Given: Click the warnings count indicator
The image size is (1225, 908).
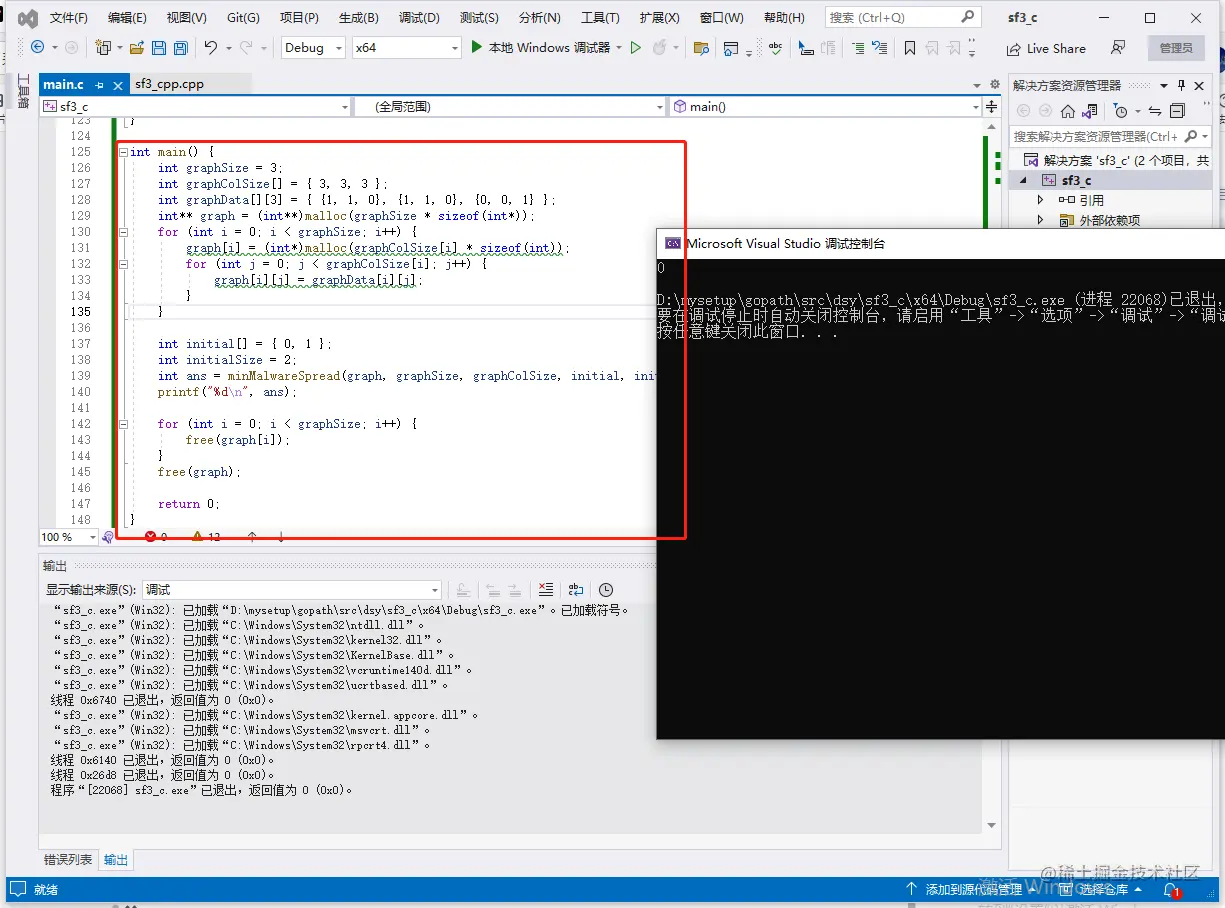Looking at the screenshot, I should (207, 537).
